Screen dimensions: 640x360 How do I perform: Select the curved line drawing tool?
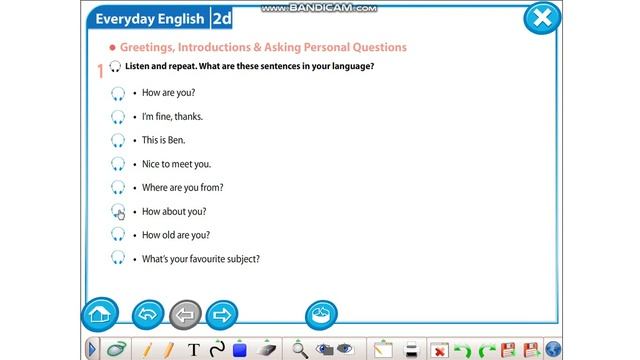pyautogui.click(x=217, y=349)
